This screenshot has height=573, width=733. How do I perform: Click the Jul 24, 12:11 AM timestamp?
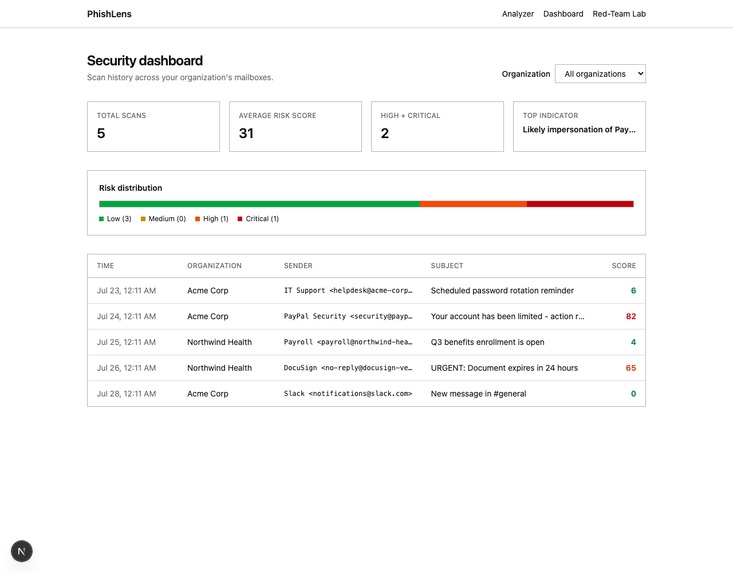pyautogui.click(x=126, y=316)
